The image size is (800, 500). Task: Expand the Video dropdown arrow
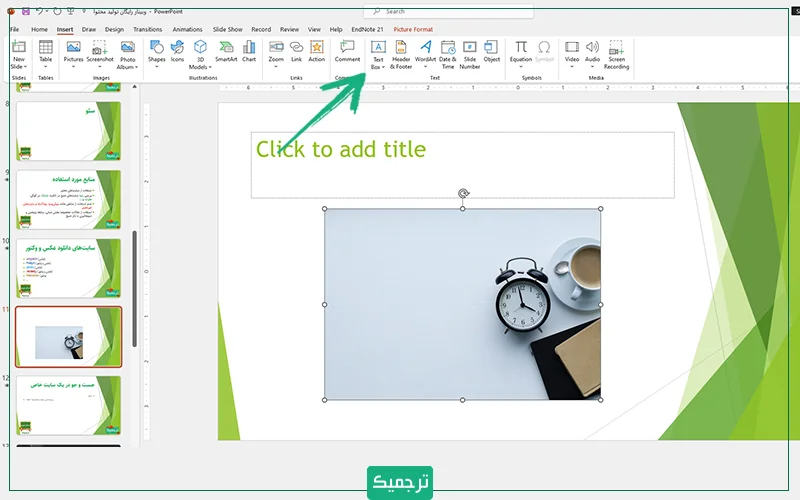[x=572, y=67]
